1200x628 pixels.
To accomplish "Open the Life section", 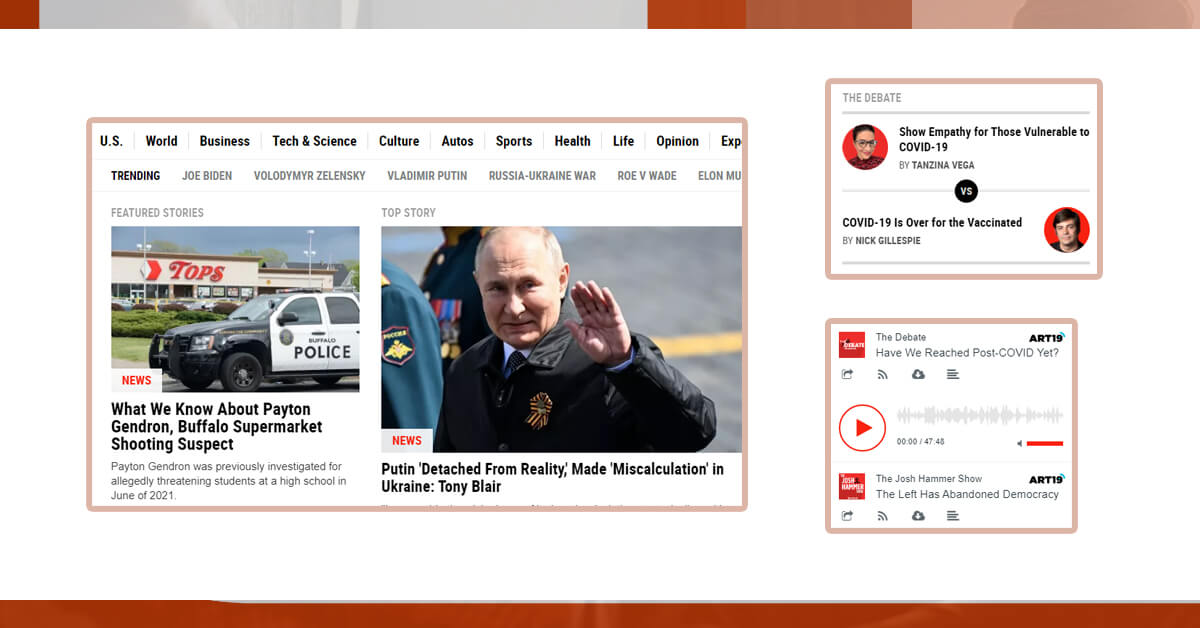I will click(x=624, y=141).
